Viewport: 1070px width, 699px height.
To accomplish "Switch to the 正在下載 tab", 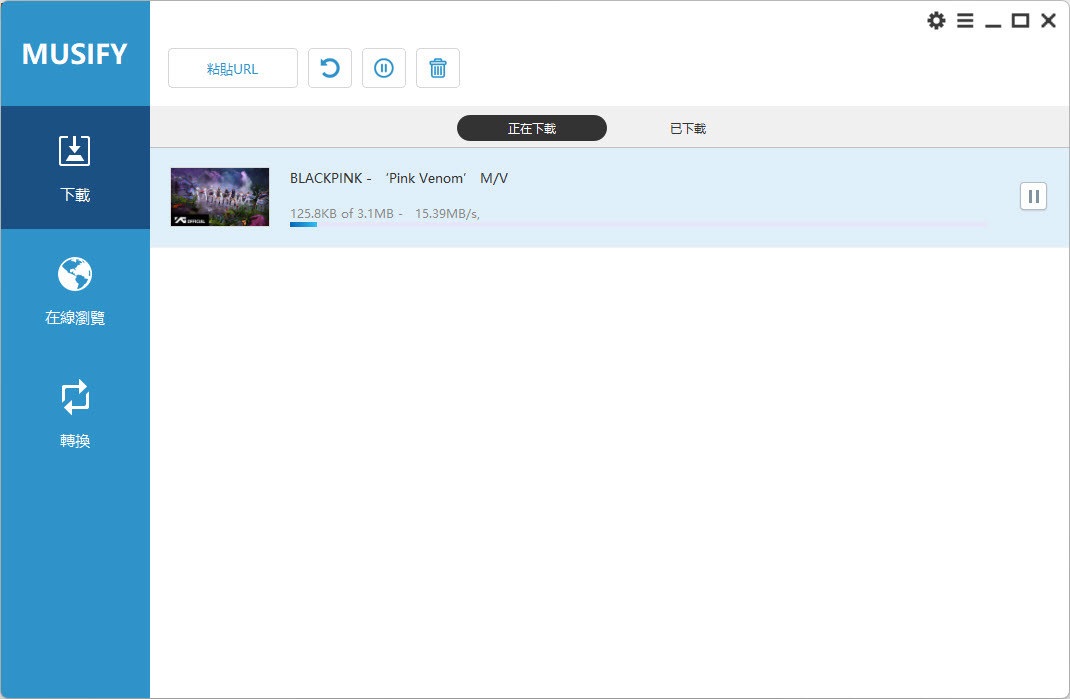I will [532, 128].
